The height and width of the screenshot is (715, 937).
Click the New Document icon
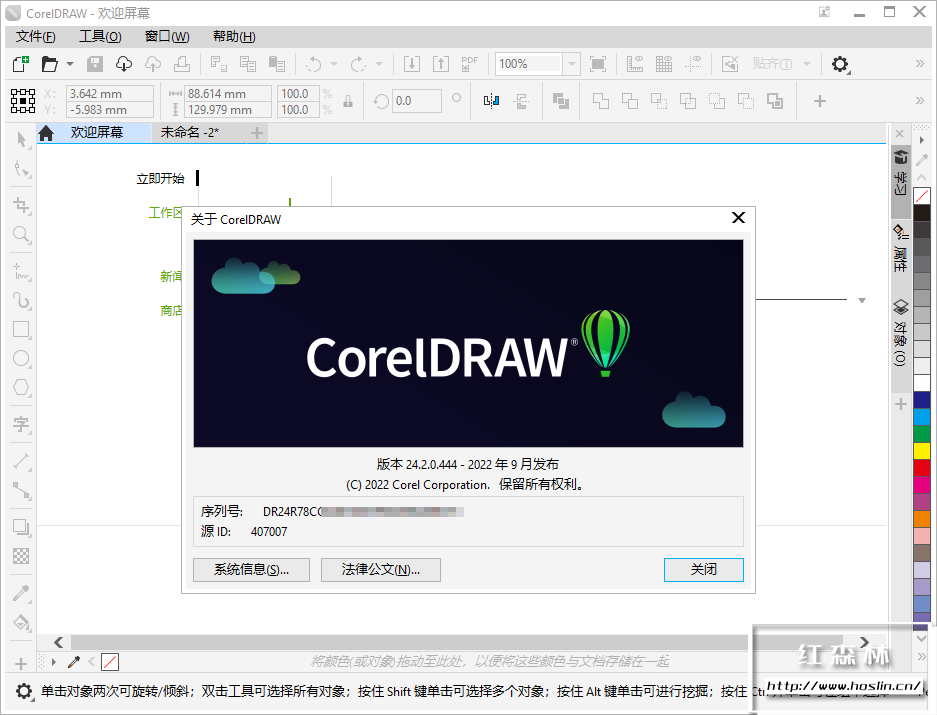(20, 64)
